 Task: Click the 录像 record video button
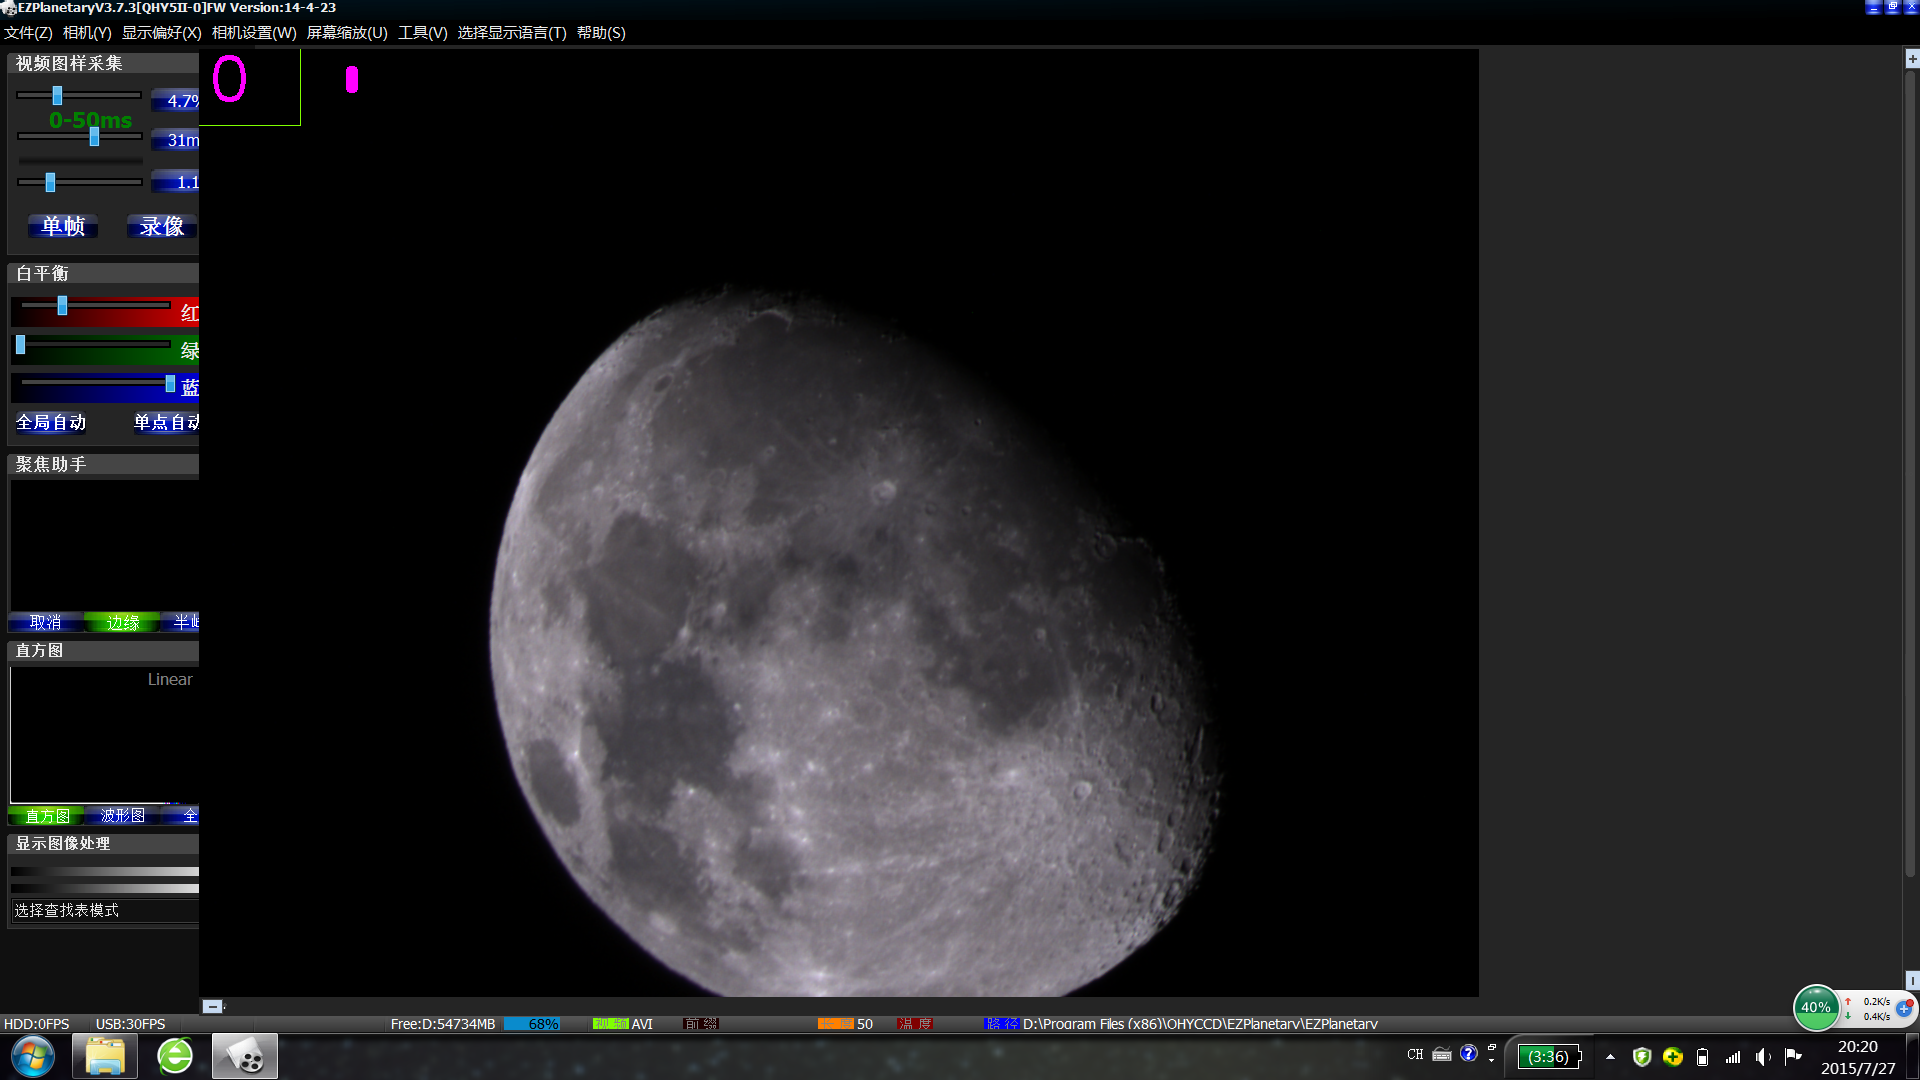tap(161, 226)
